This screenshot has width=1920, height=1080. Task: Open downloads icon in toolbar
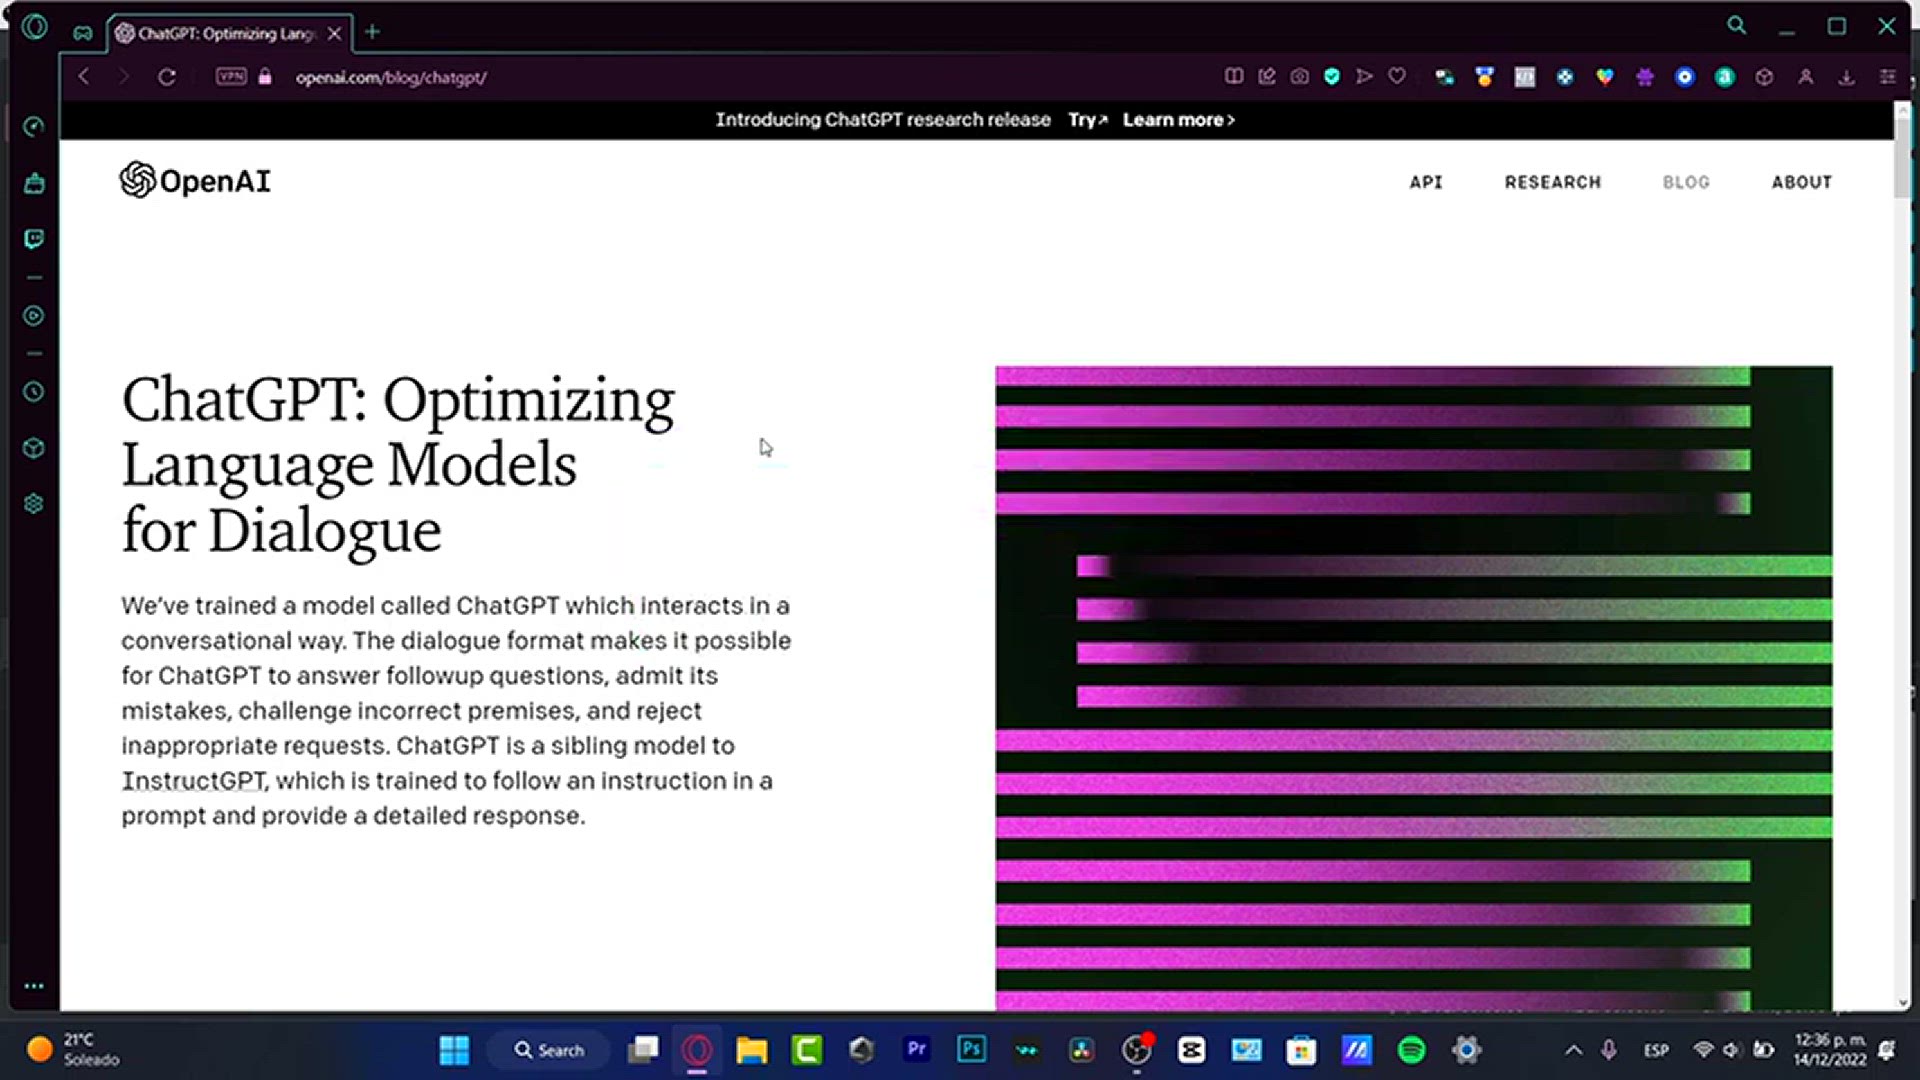point(1846,77)
